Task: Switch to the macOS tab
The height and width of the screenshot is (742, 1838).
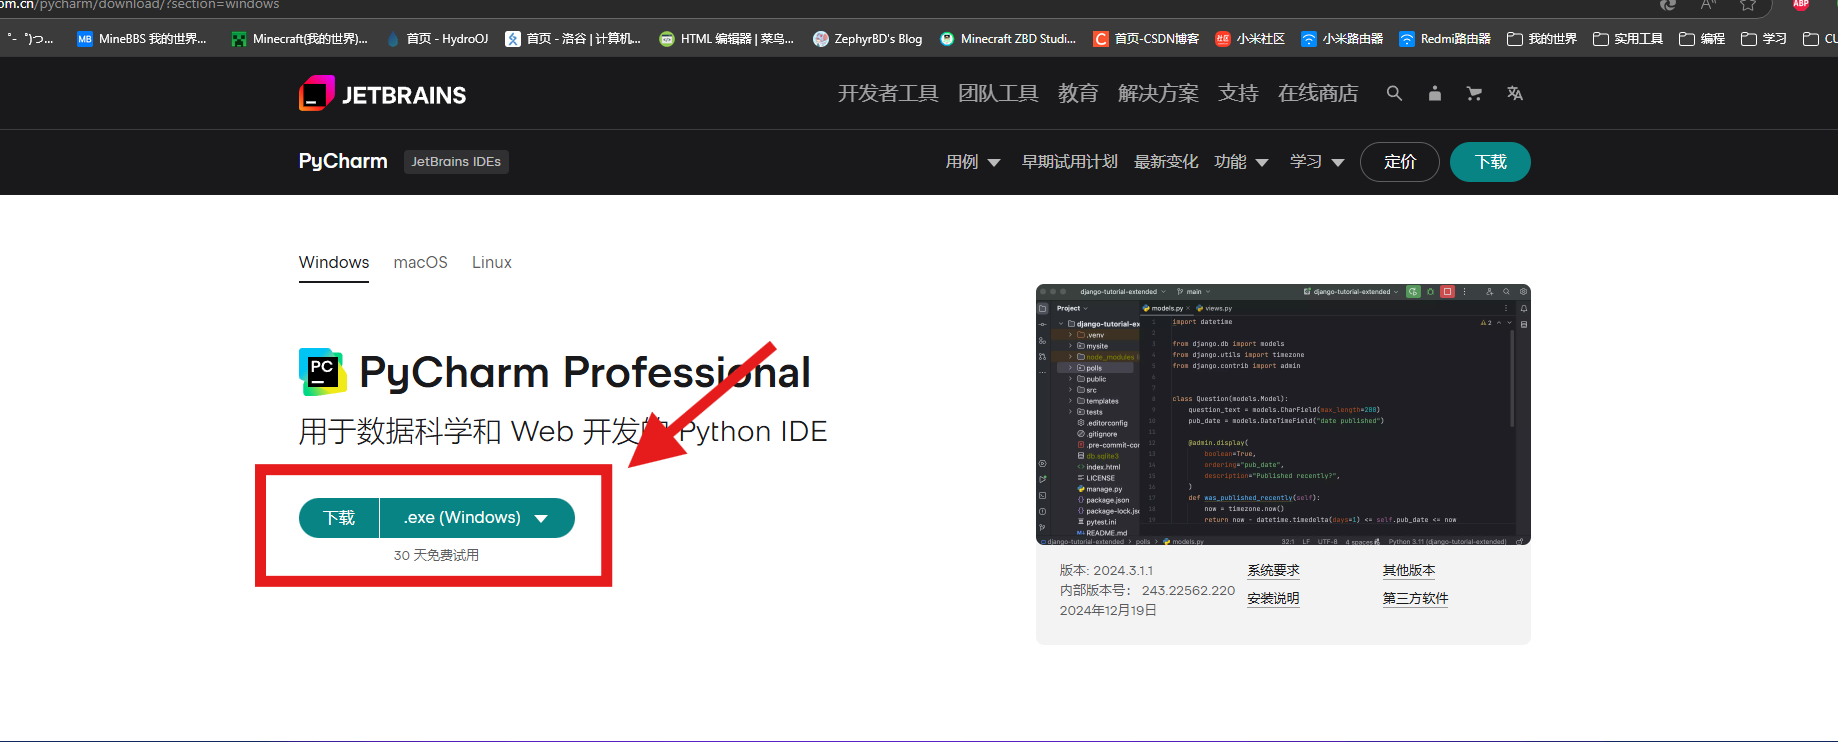Action: (x=420, y=262)
